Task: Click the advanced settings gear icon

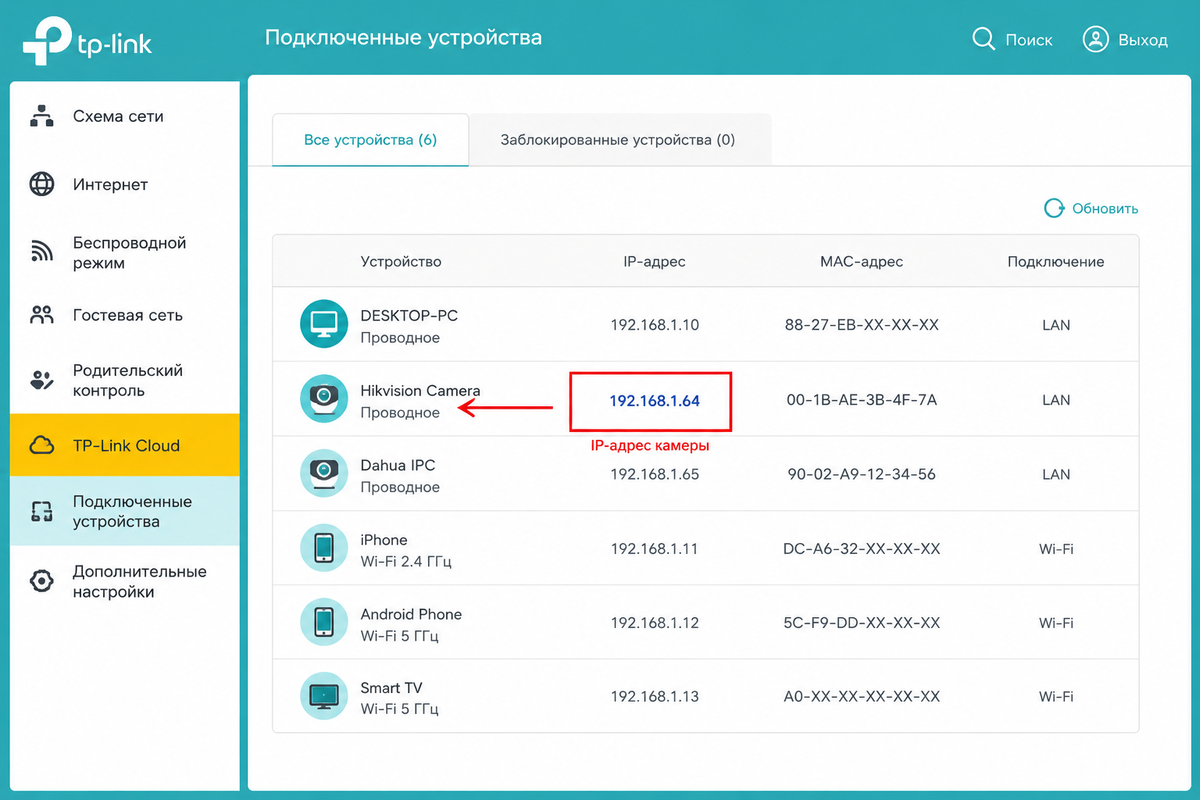Action: click(42, 581)
